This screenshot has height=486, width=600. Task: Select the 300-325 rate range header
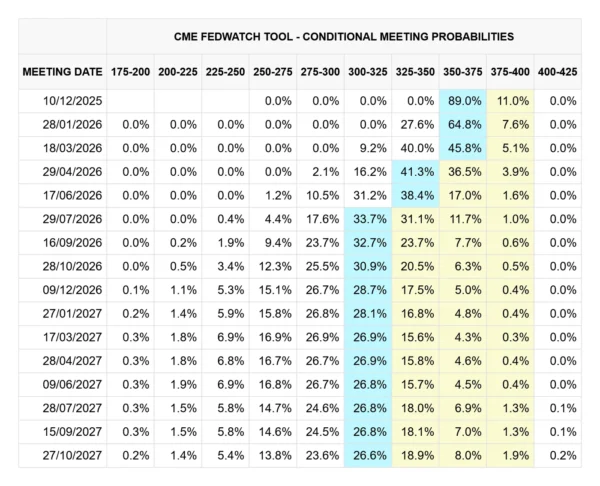click(x=367, y=72)
